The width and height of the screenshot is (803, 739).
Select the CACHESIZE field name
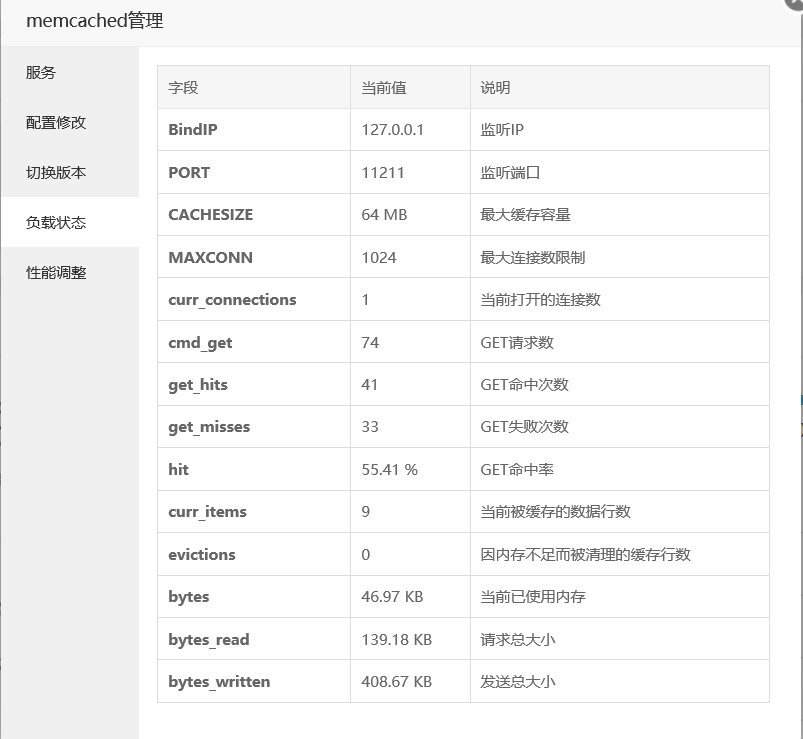[x=210, y=215]
